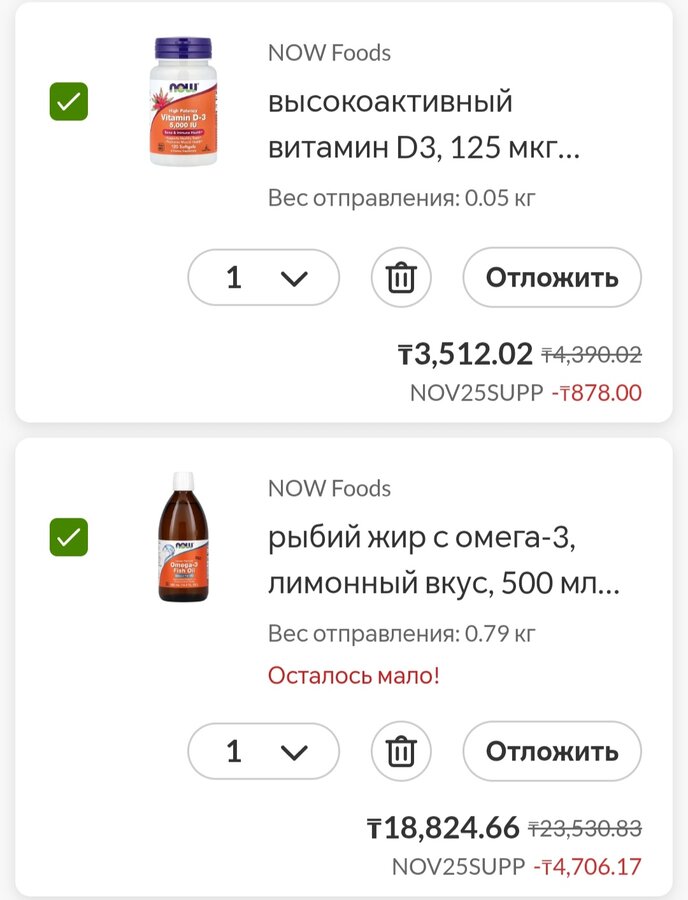Uncheck the vitamin D3 item checkbox
Screen dimensions: 688x900
pos(69,101)
